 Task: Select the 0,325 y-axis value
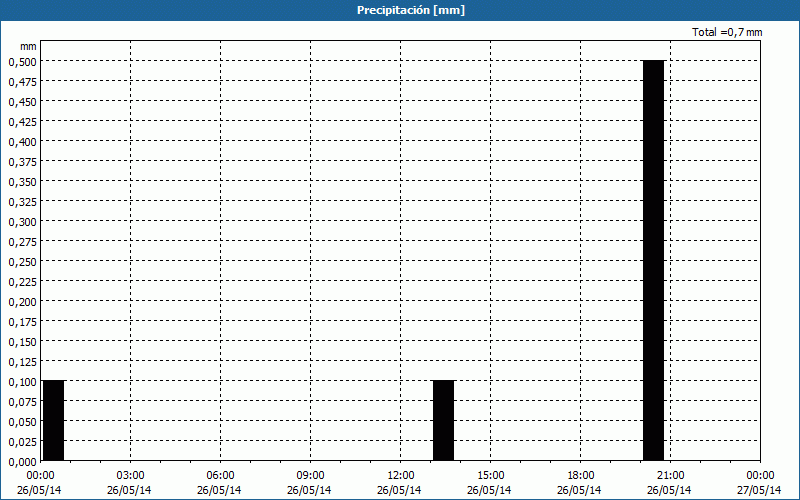[22, 202]
